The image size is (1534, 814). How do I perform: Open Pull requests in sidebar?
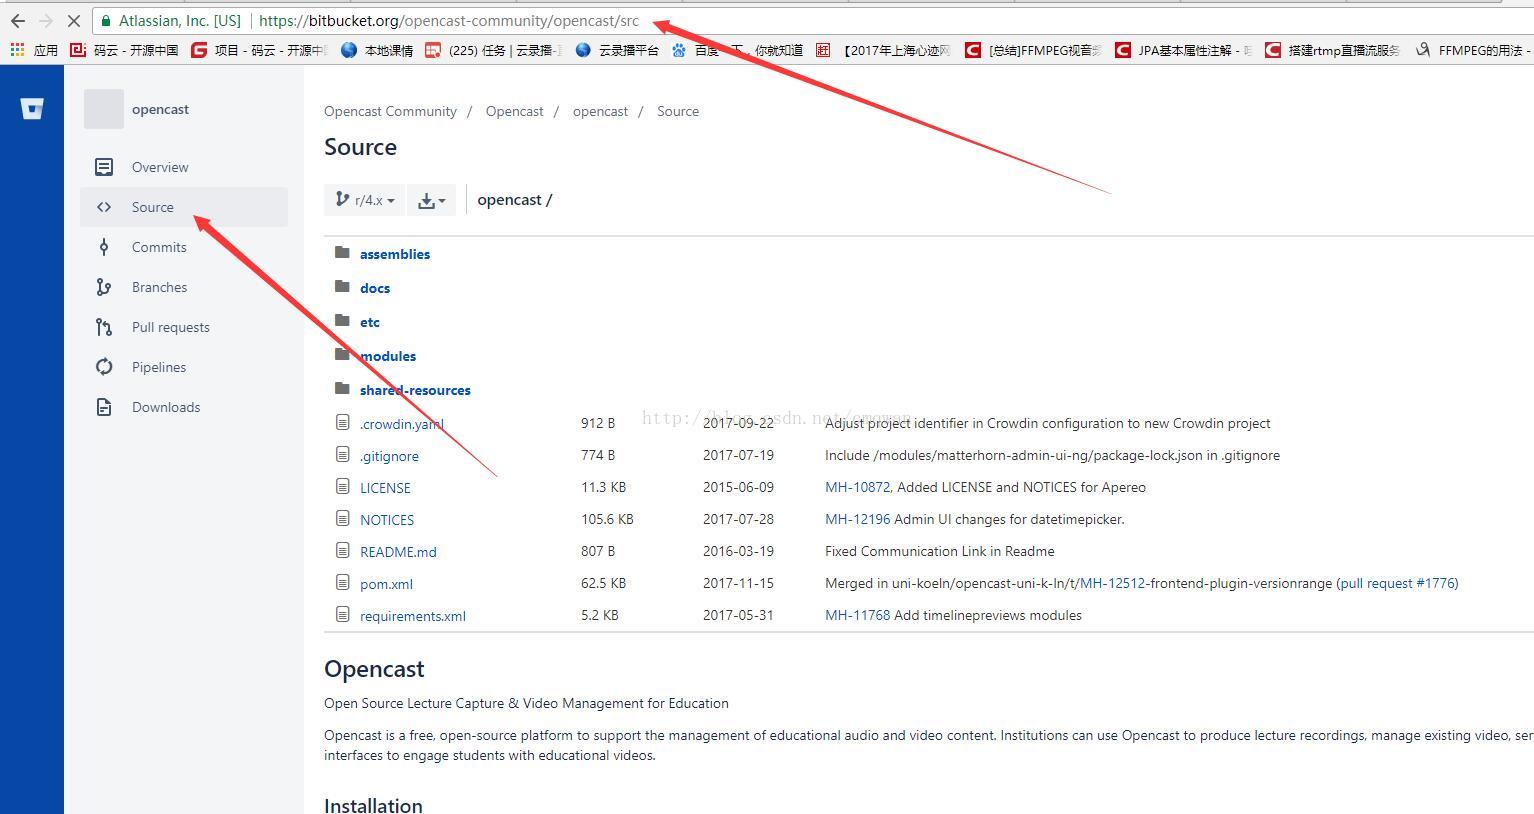pyautogui.click(x=171, y=327)
